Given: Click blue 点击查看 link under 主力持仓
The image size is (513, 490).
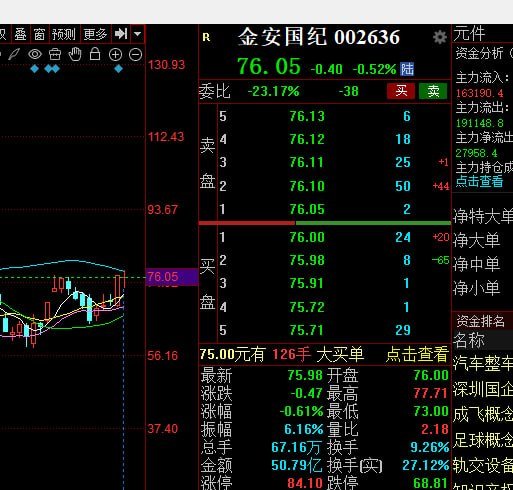Looking at the screenshot, I should (x=479, y=181).
